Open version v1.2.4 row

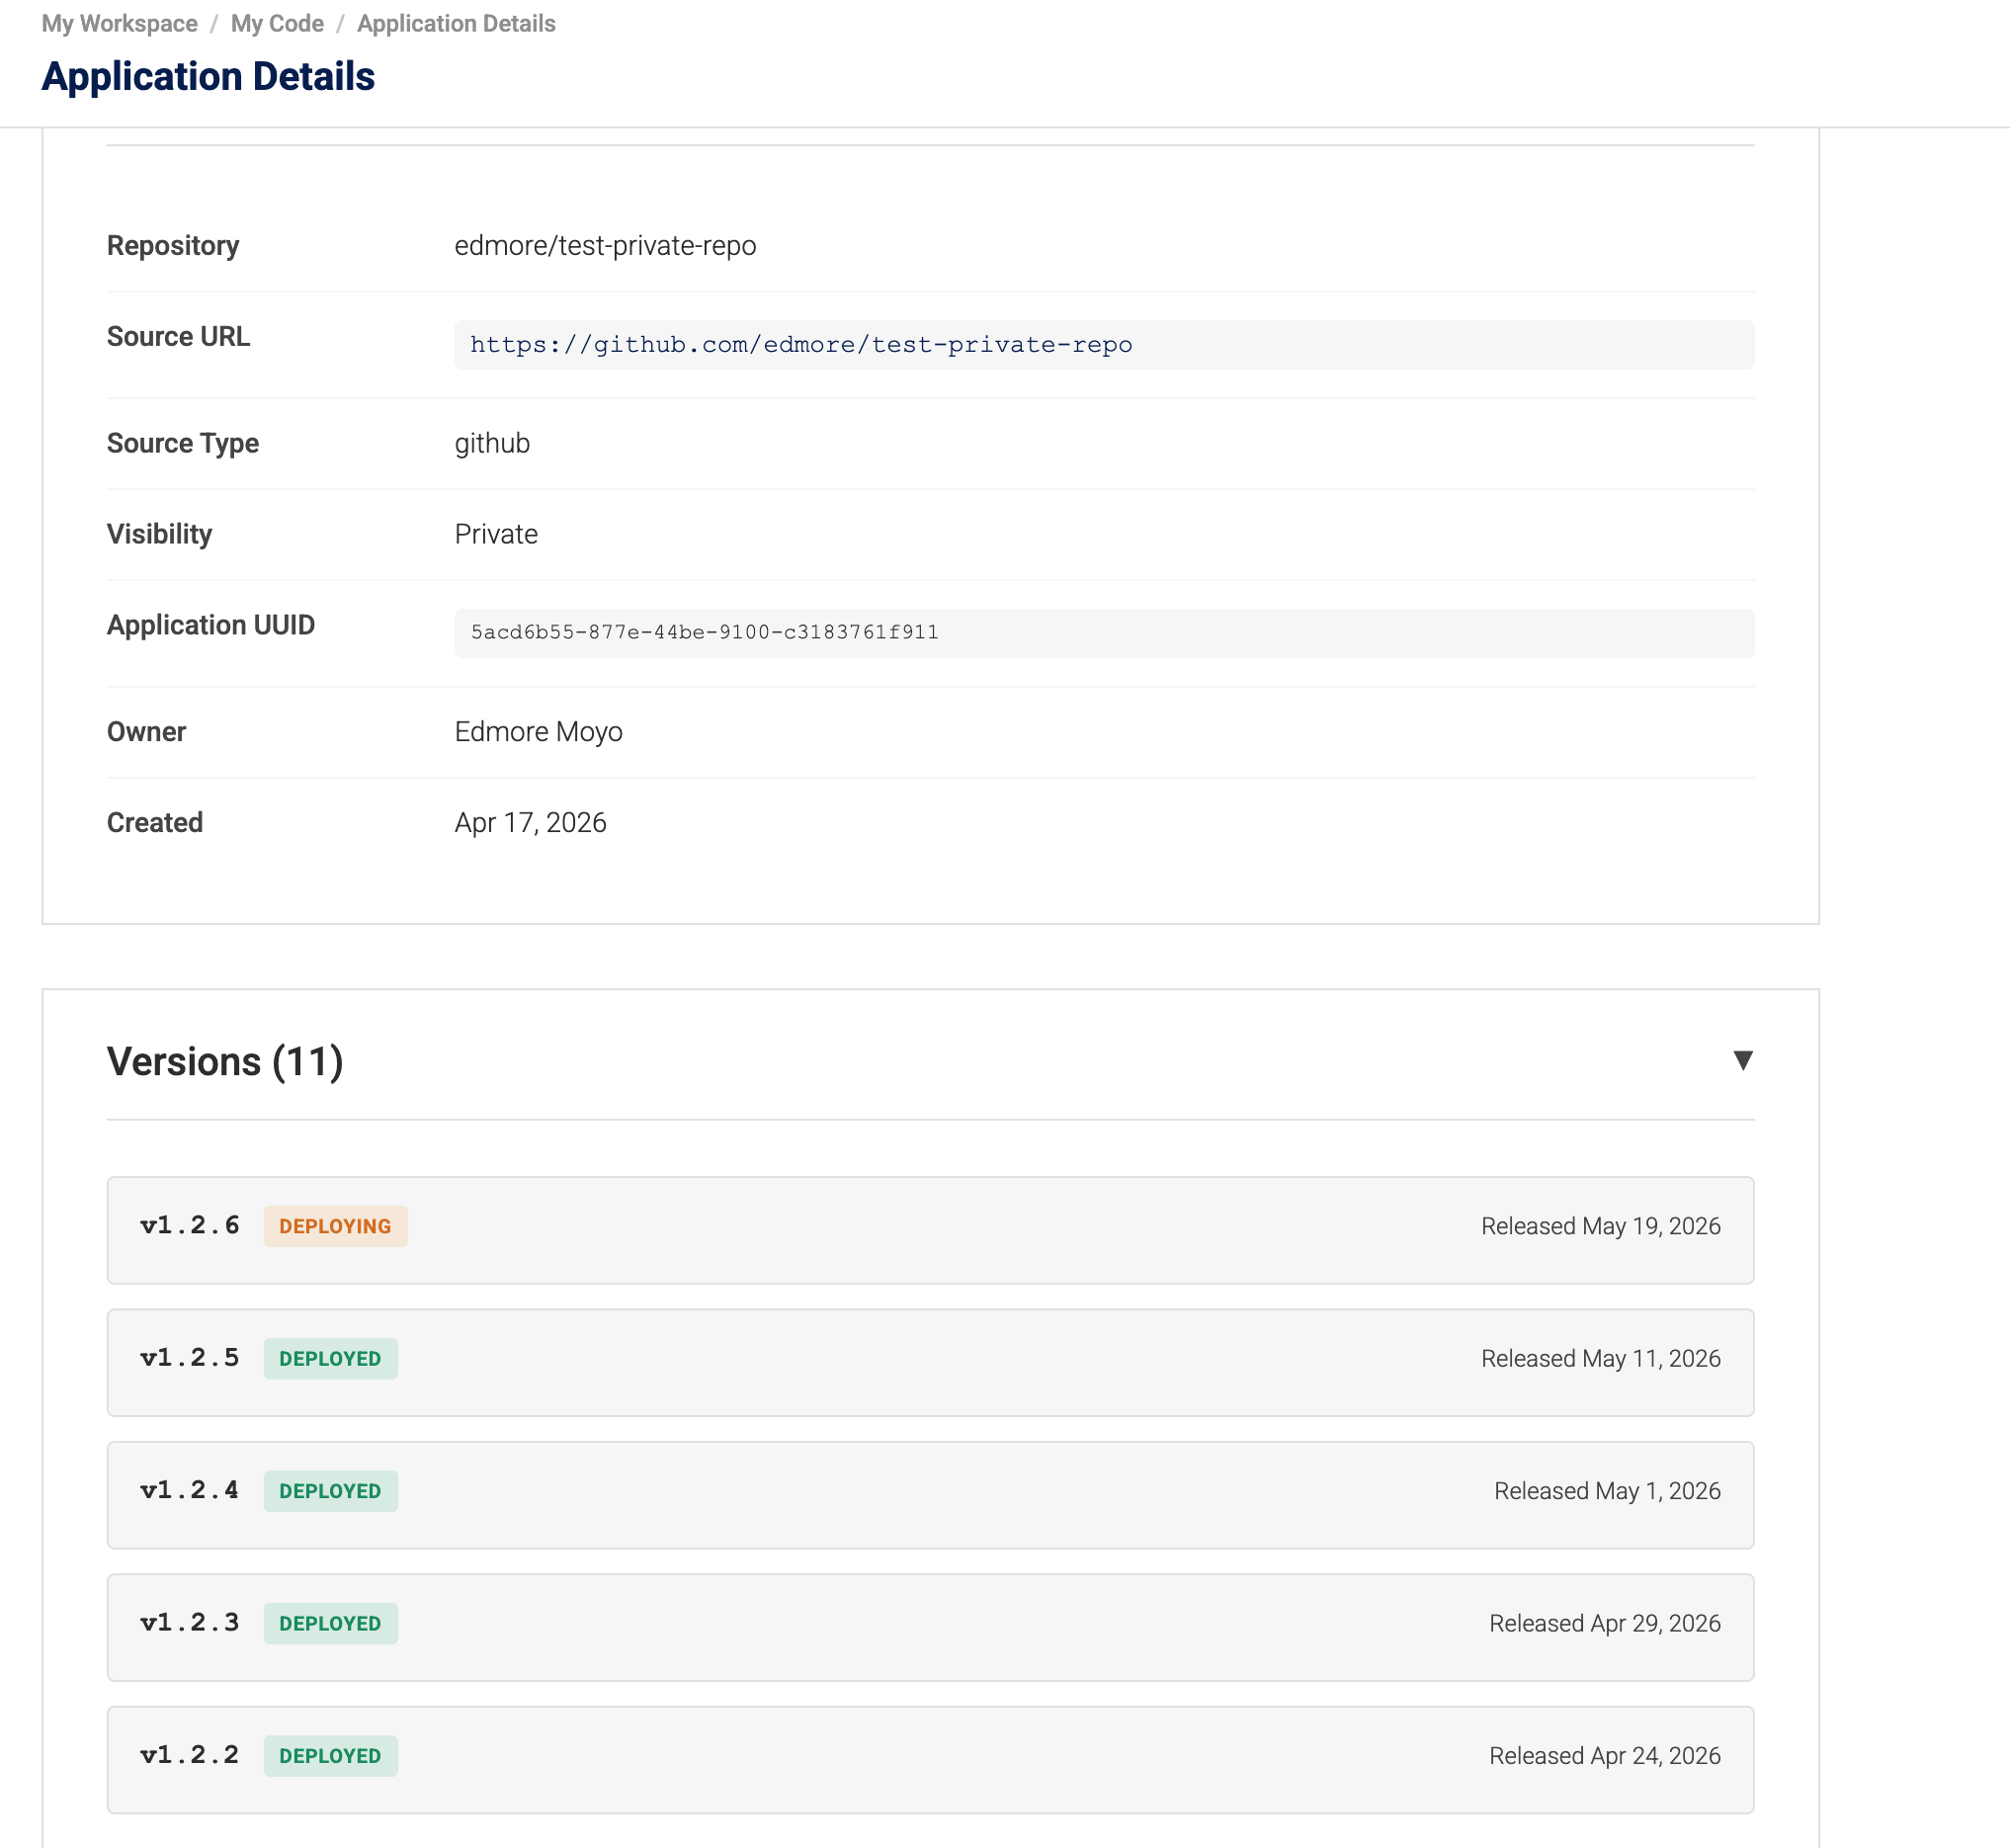point(930,1495)
